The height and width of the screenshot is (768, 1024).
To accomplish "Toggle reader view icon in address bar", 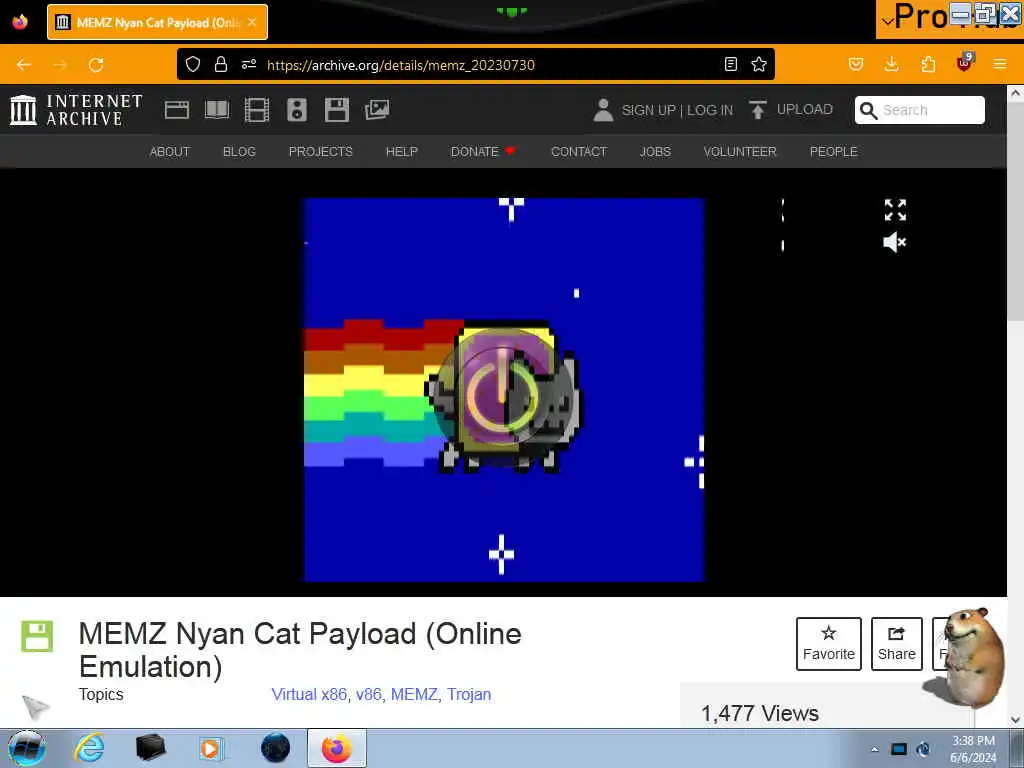I will click(x=731, y=64).
